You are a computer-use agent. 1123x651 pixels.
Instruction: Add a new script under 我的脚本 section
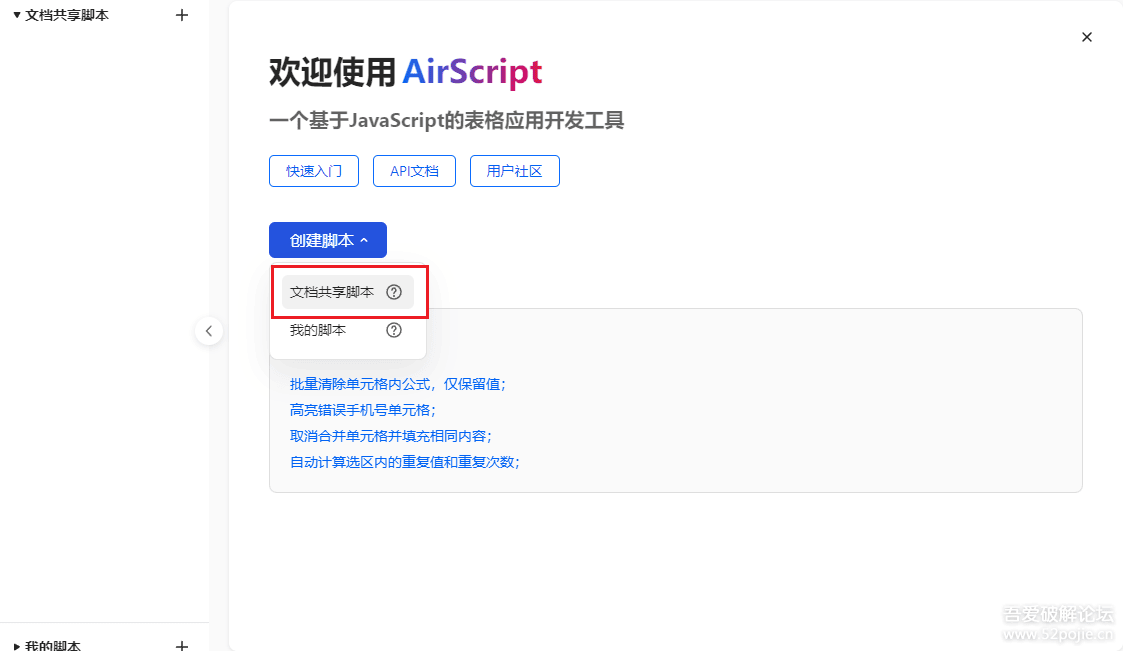[182, 645]
